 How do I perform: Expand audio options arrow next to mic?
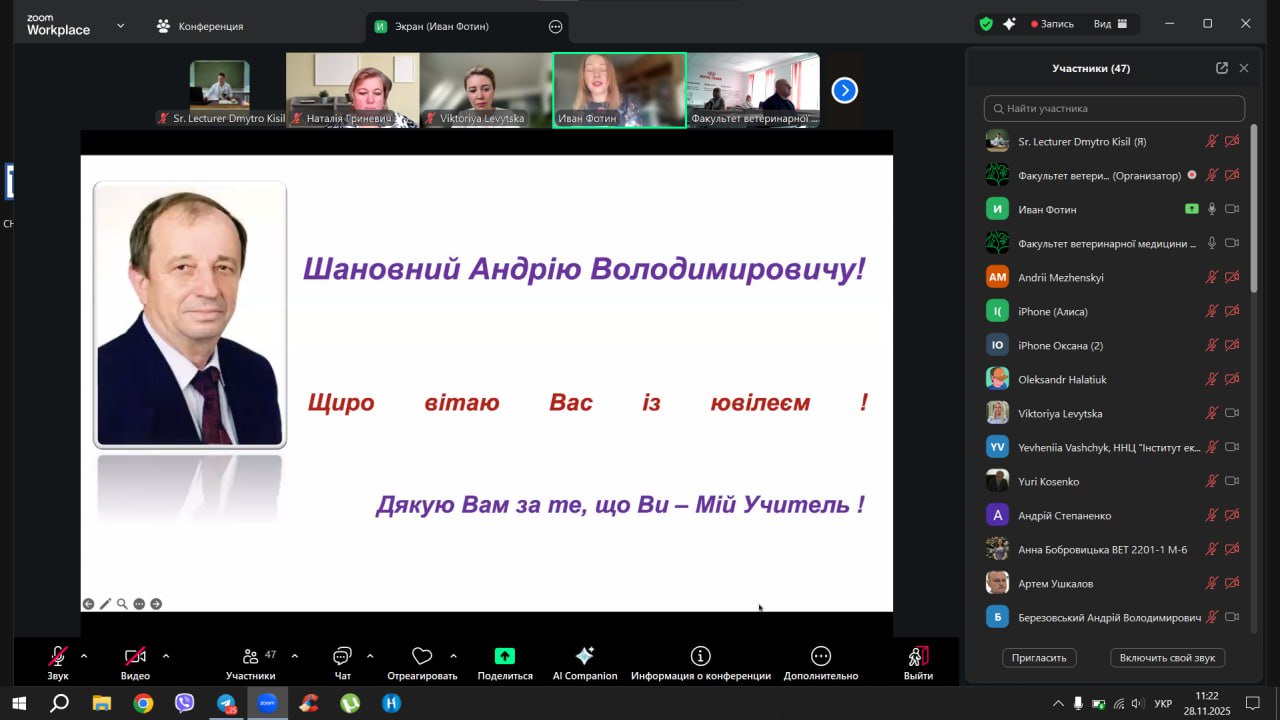pos(84,656)
